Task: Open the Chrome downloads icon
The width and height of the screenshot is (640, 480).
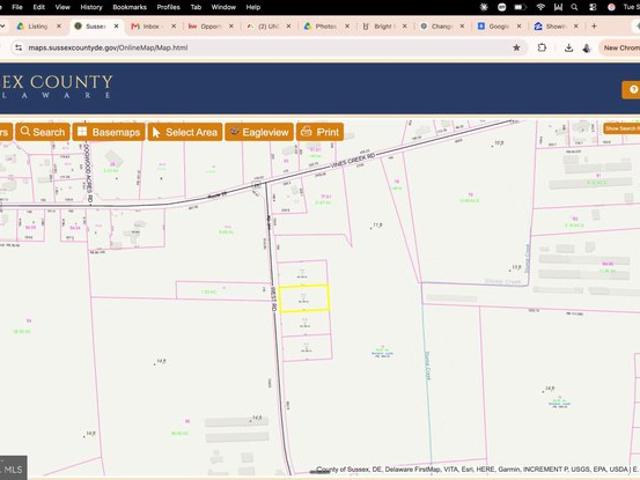Action: tap(568, 48)
